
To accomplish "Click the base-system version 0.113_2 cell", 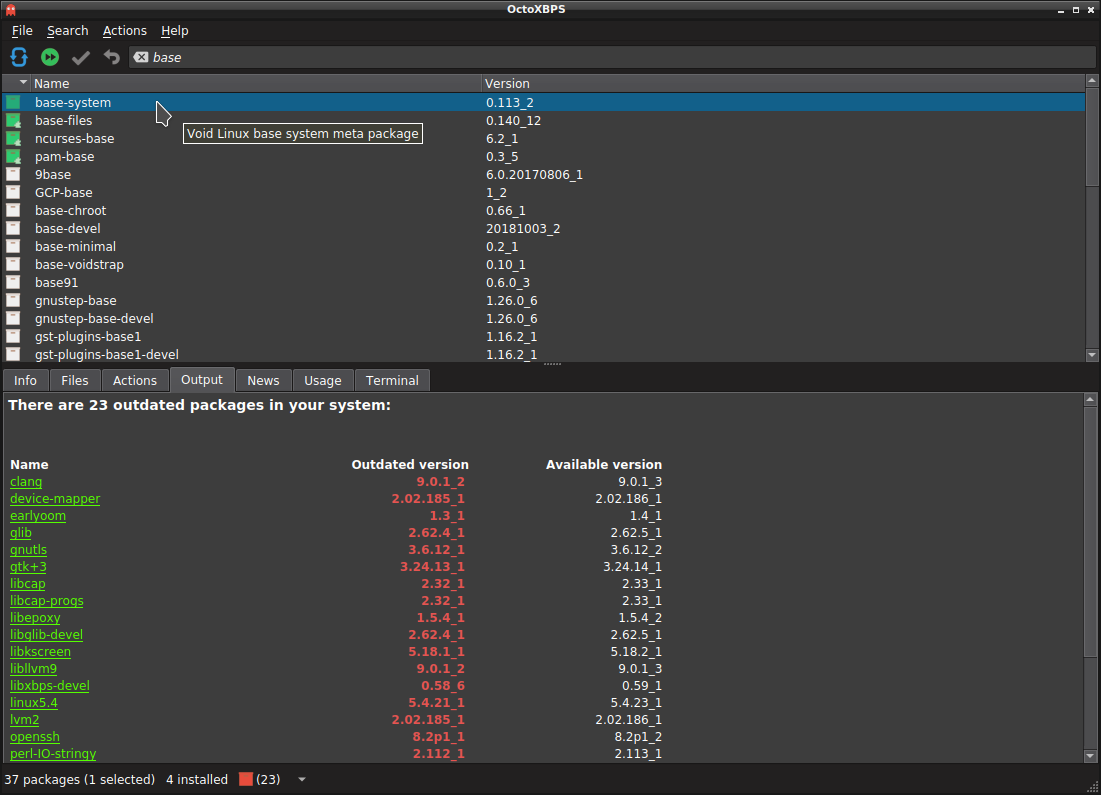I will tap(509, 102).
